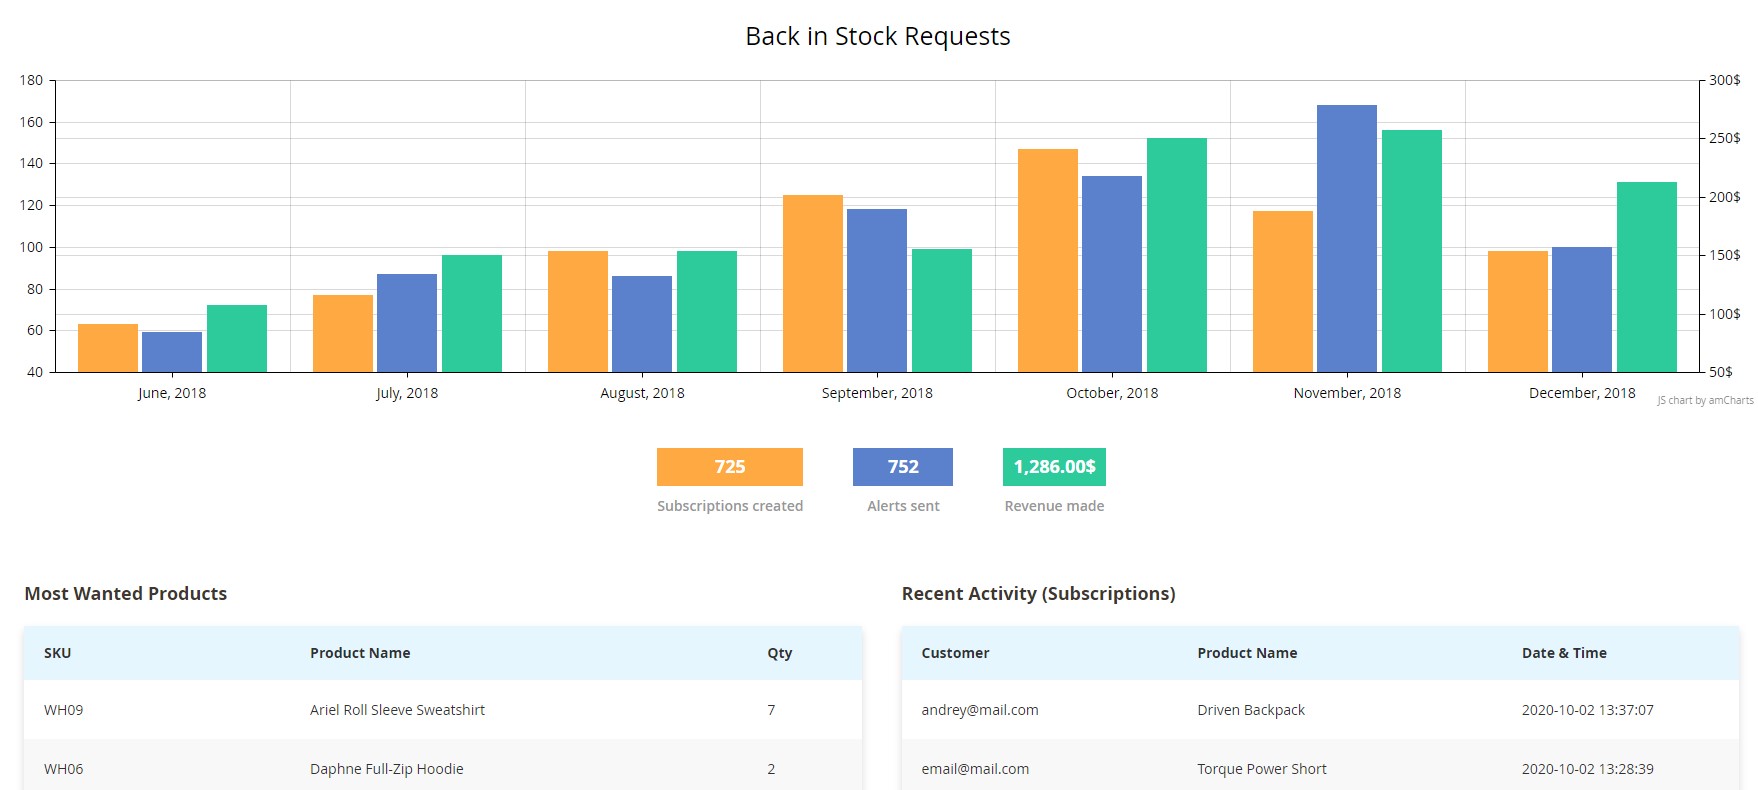
Task: Click the orange August 2018 bar
Action: (x=578, y=311)
